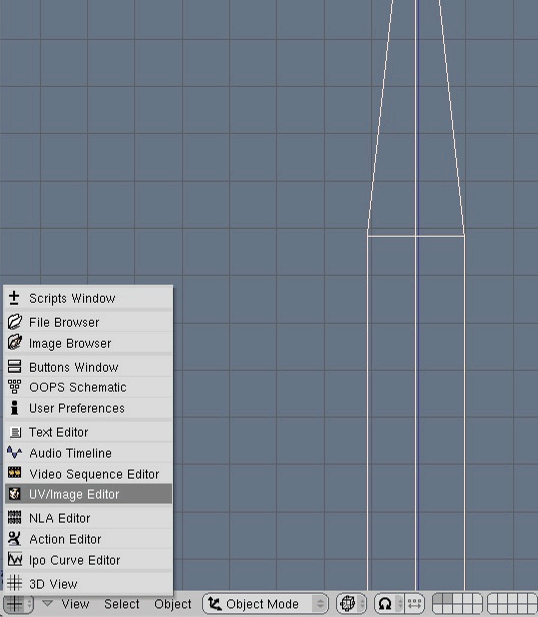Image resolution: width=538 pixels, height=617 pixels.
Task: Switch to Text Editor
Action: [88, 432]
